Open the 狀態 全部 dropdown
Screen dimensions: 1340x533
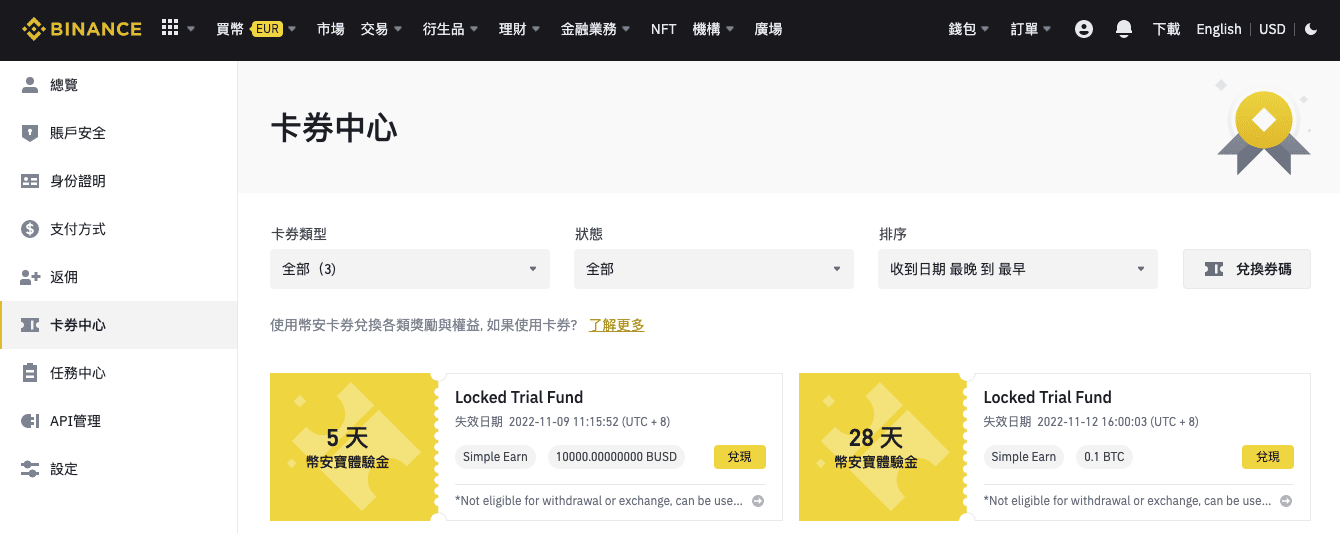714,269
